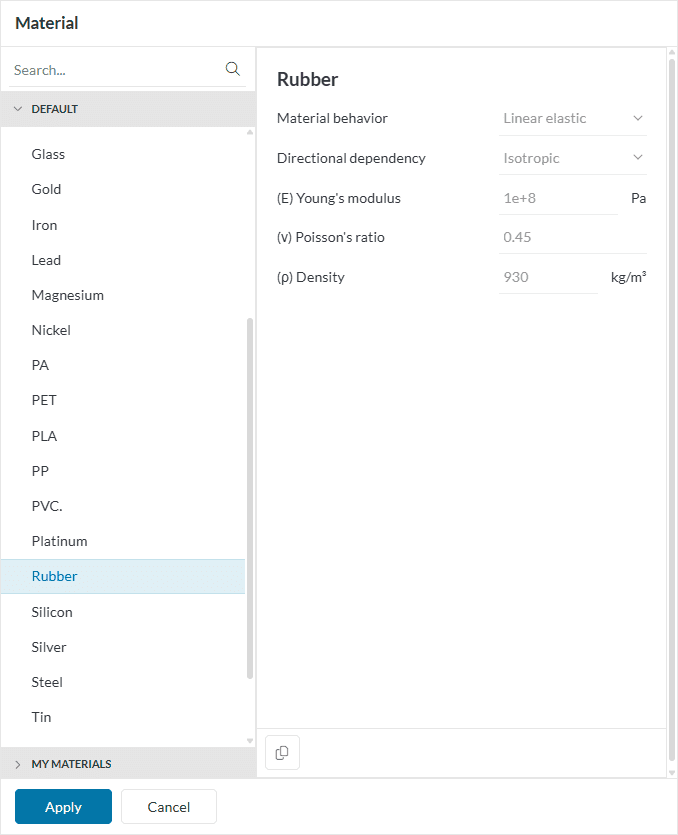
Task: Click the Poisson's ratio value field
Action: (x=570, y=238)
